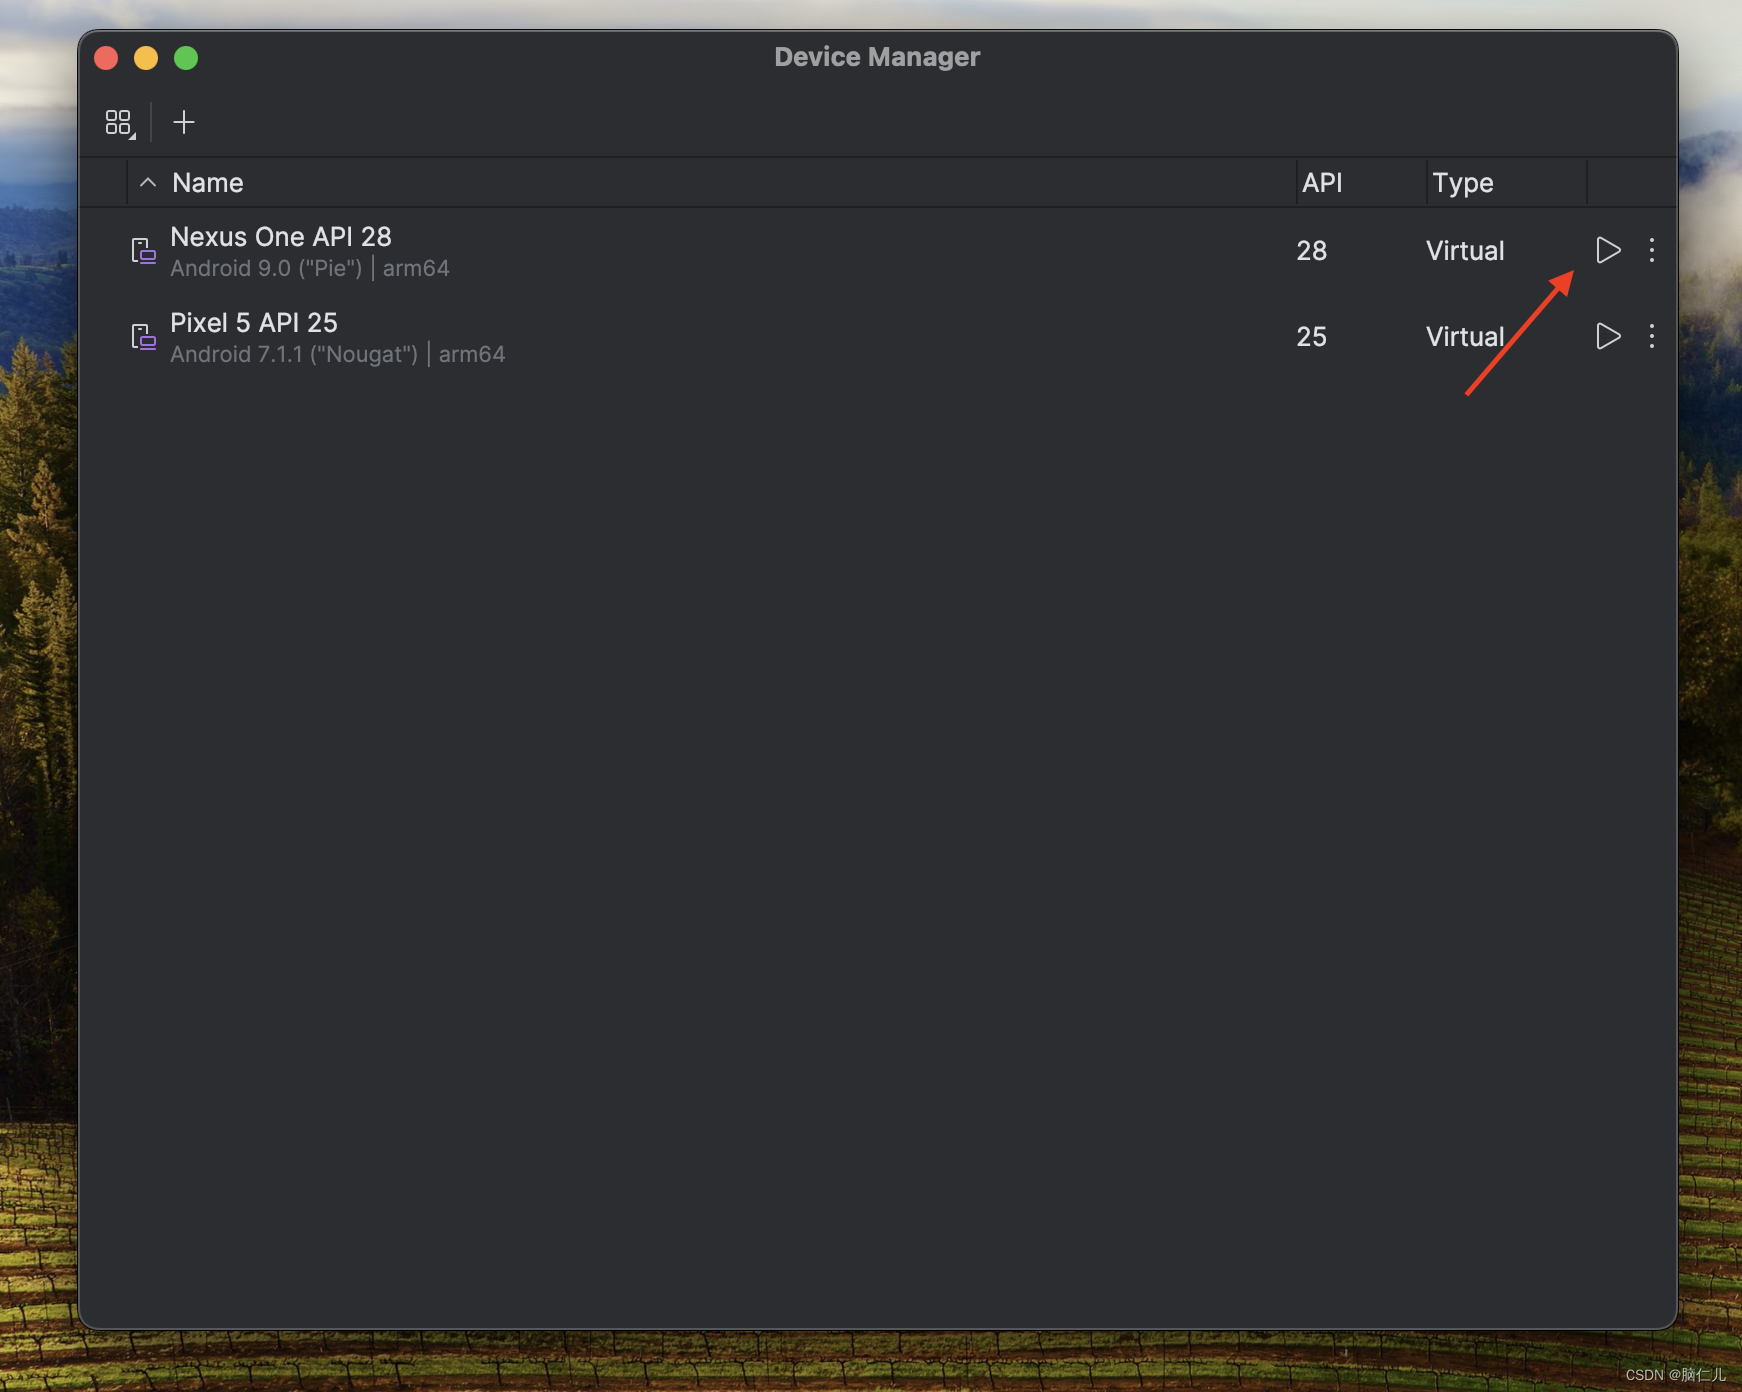Sort devices by the API column header
The image size is (1742, 1392).
[1321, 182]
